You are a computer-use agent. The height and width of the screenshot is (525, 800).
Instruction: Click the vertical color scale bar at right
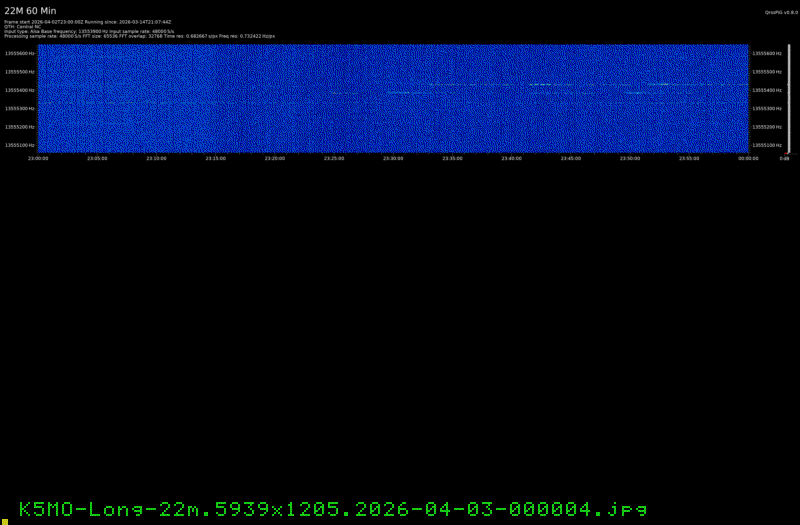tap(789, 98)
